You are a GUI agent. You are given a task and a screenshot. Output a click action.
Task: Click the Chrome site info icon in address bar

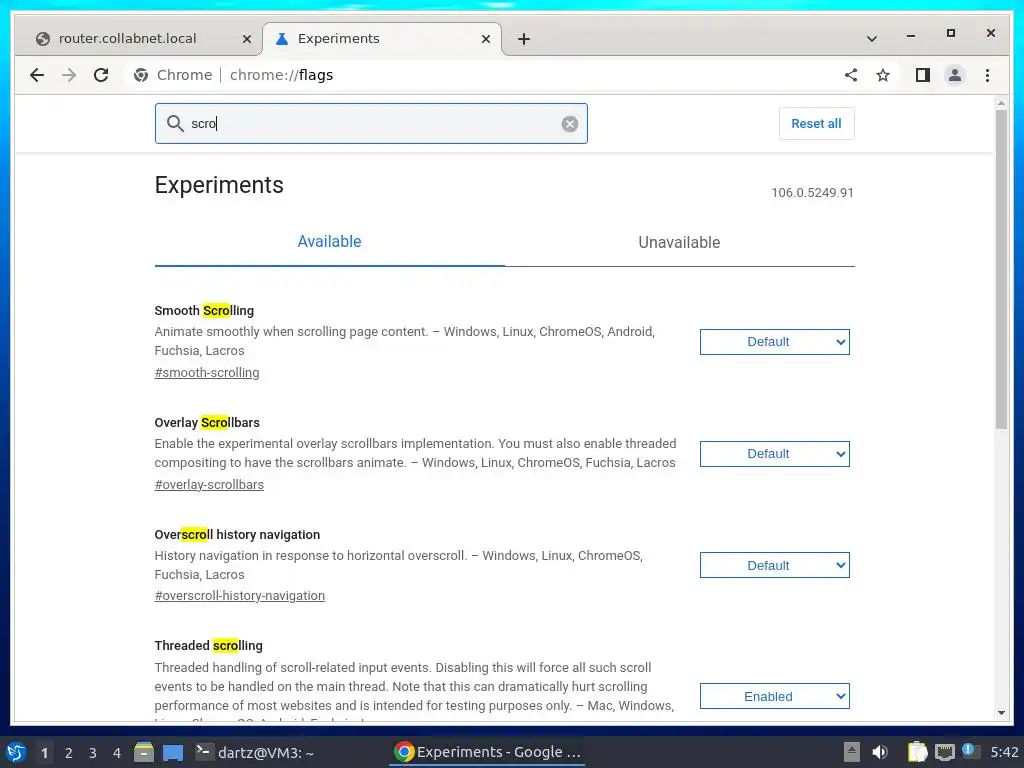pos(140,75)
